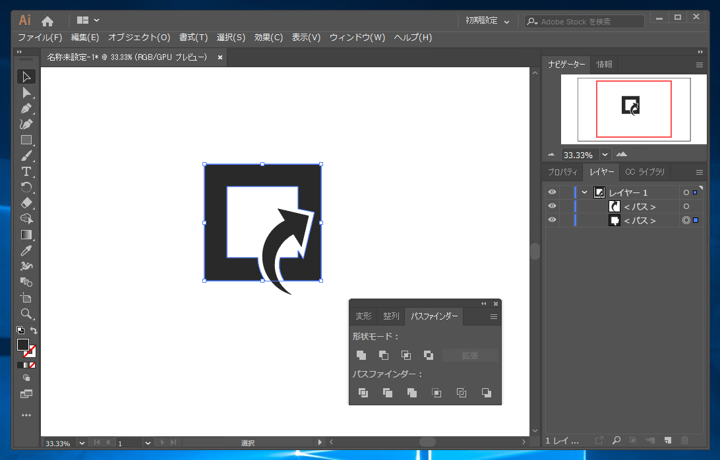Viewport: 720px width, 460px height.
Task: Click the drawing mode icon
Action: click(26, 378)
